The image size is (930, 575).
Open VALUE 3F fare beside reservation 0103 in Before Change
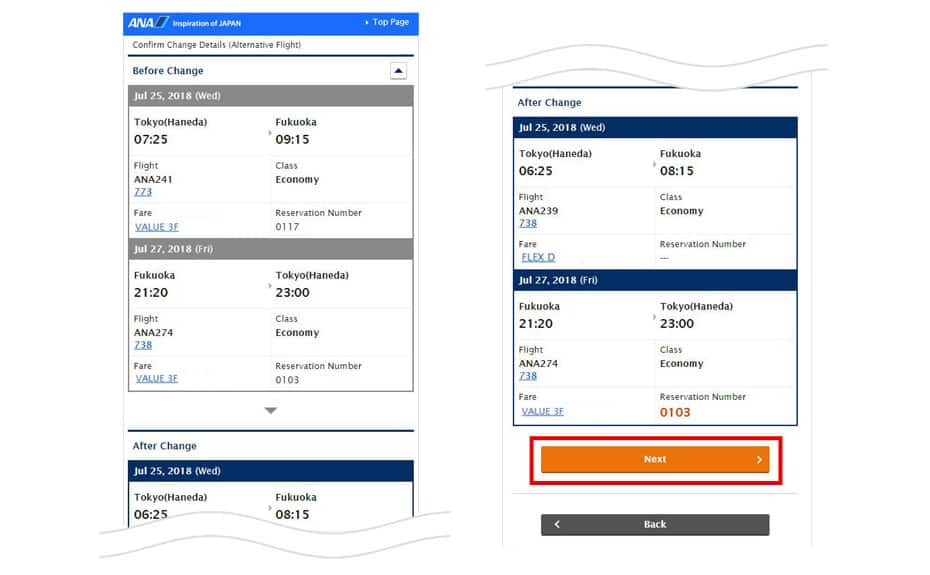click(x=157, y=379)
